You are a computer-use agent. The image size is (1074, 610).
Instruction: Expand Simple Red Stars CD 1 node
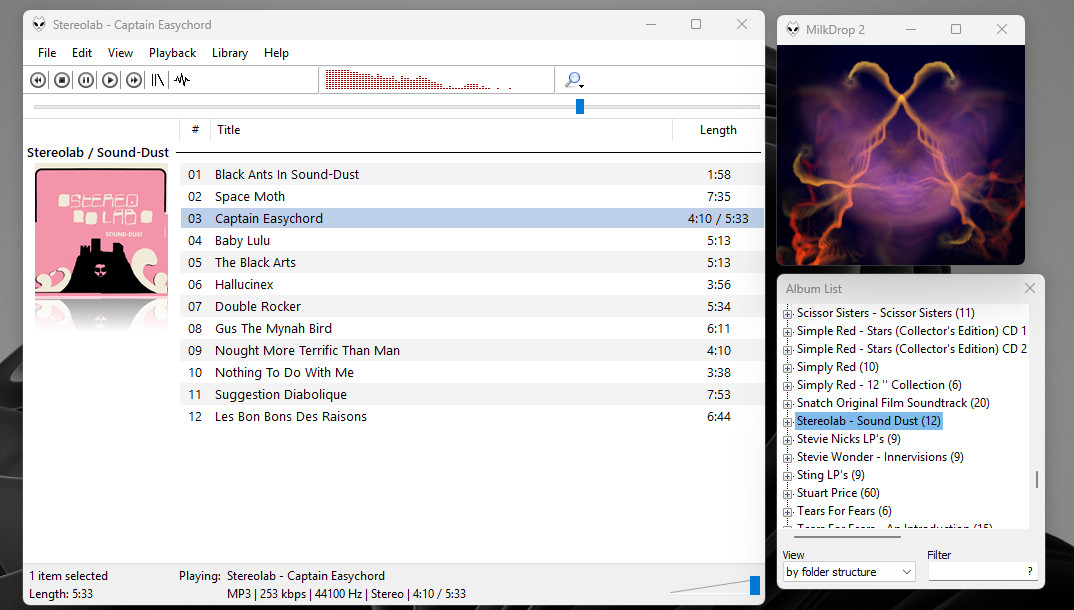(x=788, y=331)
